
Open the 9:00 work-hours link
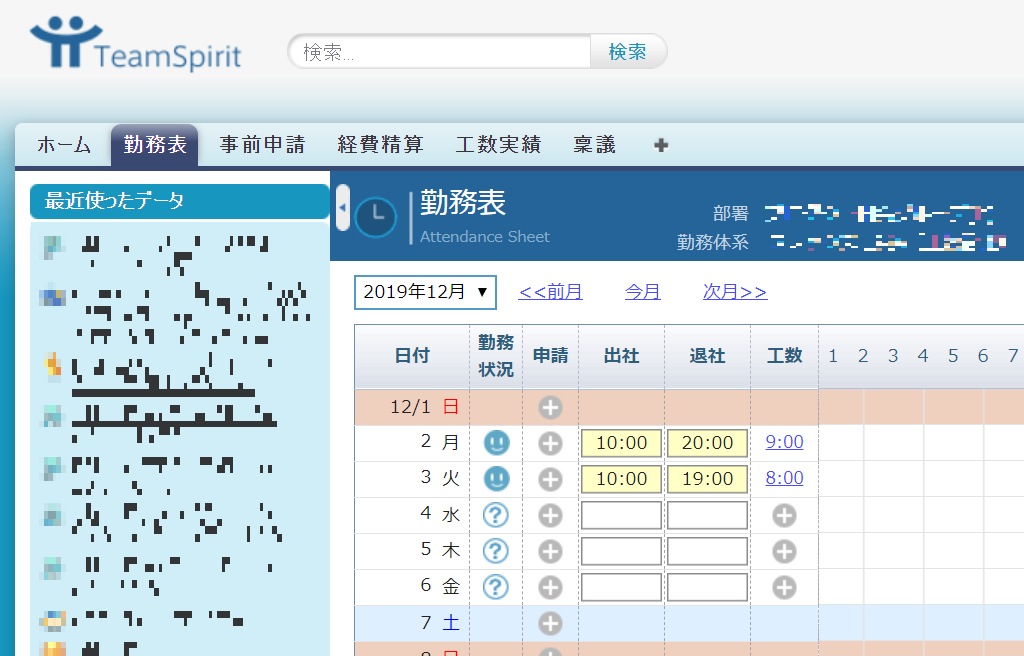(x=784, y=442)
